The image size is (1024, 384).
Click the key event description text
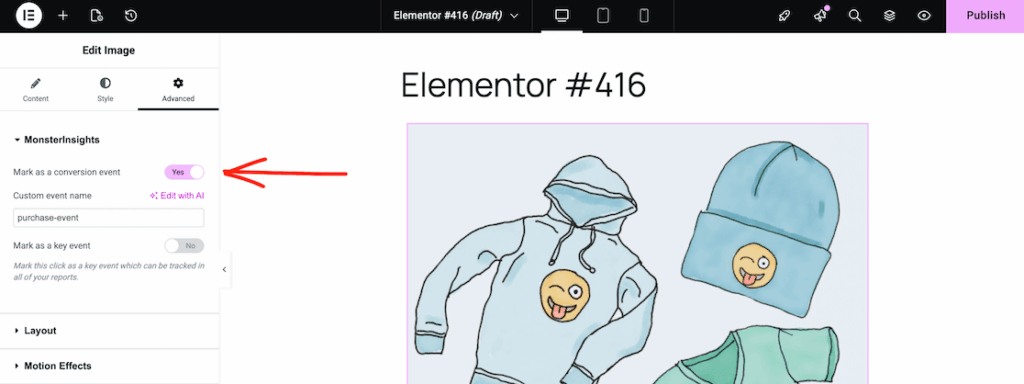coord(108,271)
